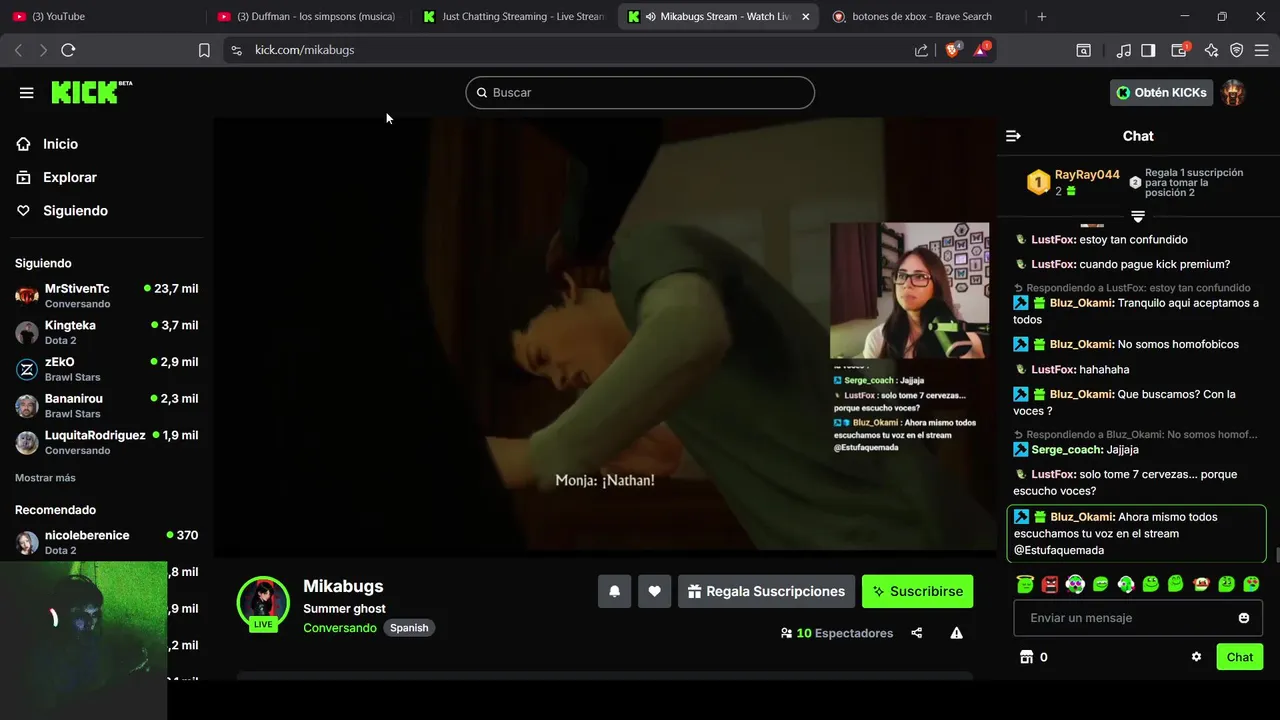Select the monkey face emote

[x=1201, y=584]
